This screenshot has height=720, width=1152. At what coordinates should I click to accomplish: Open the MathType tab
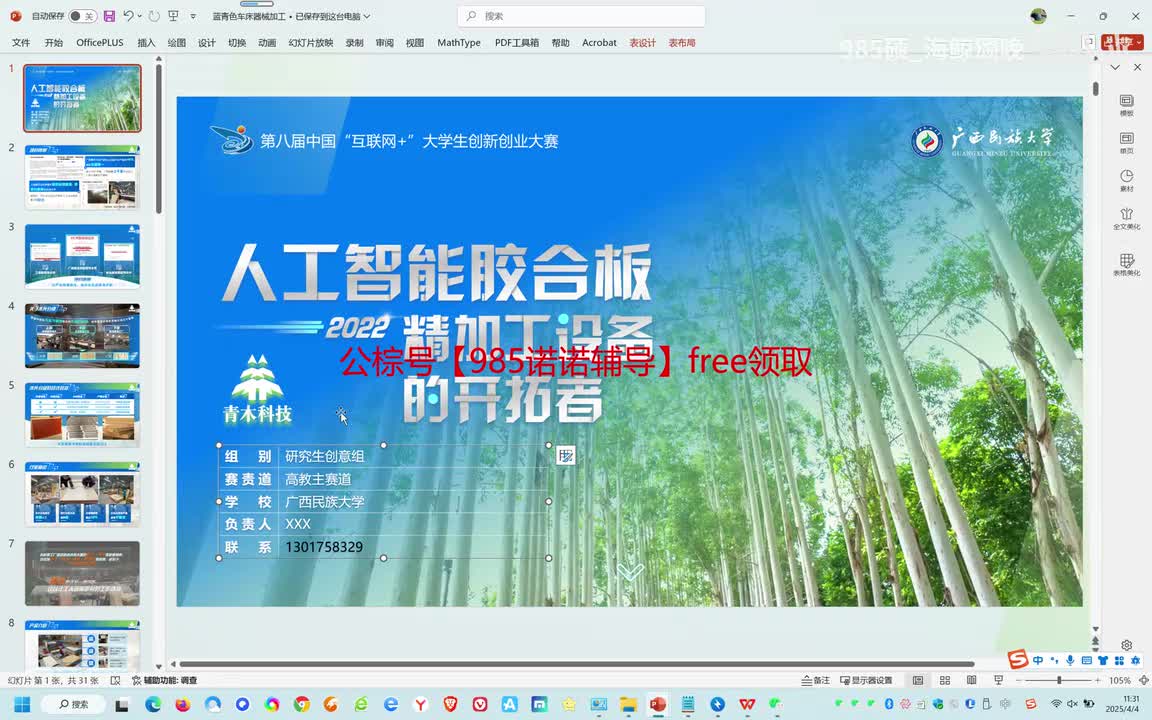click(x=458, y=43)
